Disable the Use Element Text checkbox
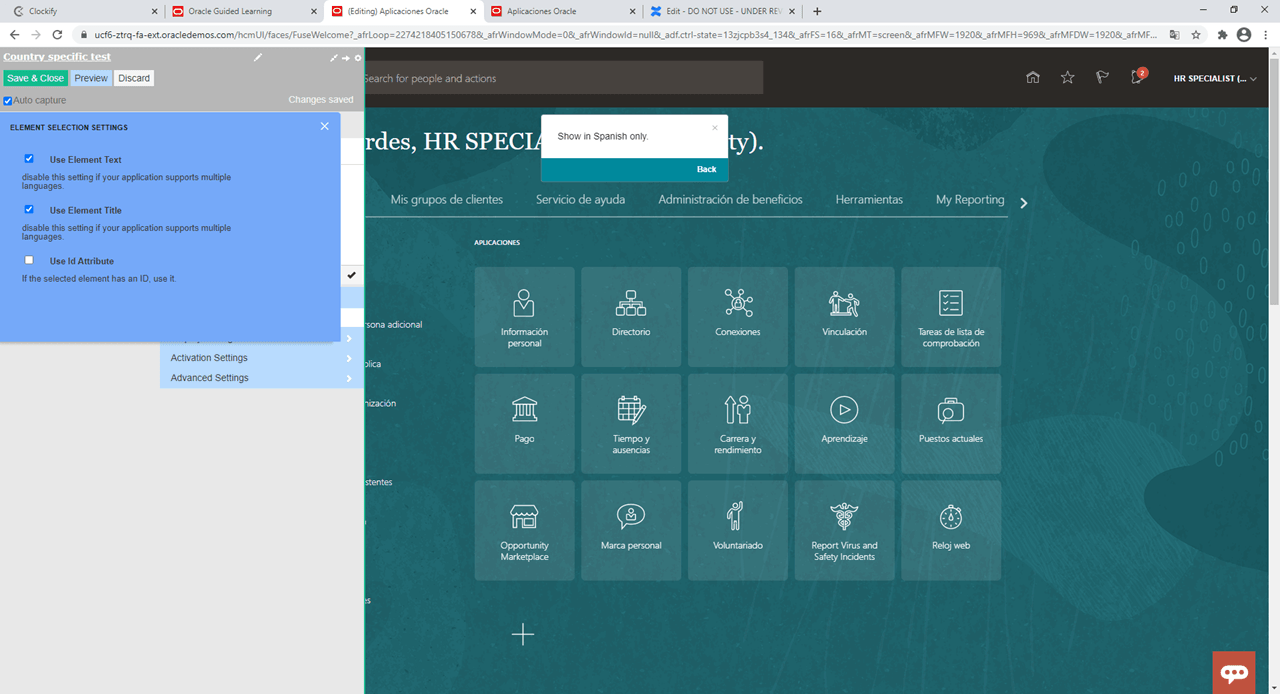The height and width of the screenshot is (694, 1280). click(29, 158)
